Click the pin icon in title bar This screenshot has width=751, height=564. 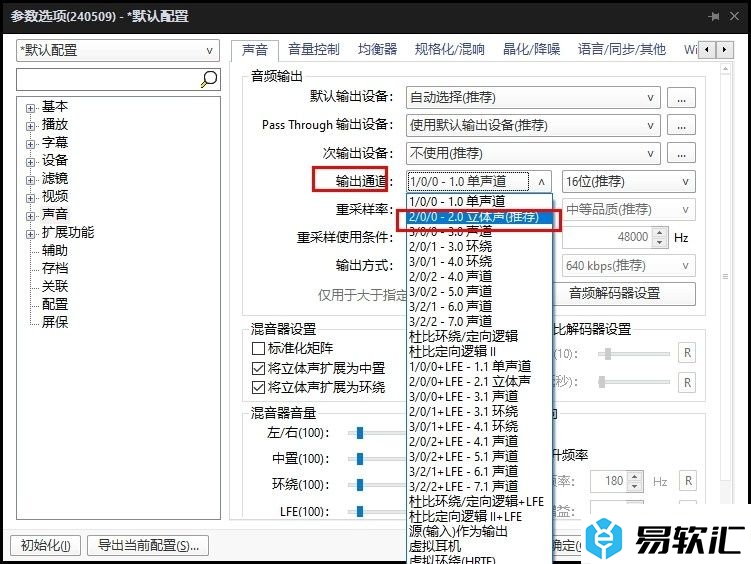click(x=714, y=16)
